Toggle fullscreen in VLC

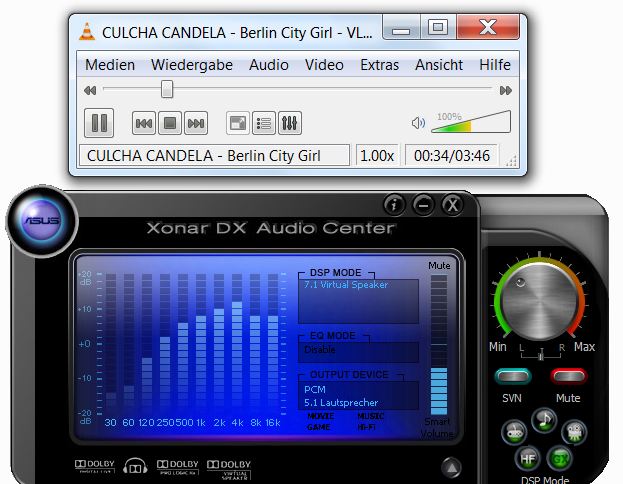pos(238,123)
